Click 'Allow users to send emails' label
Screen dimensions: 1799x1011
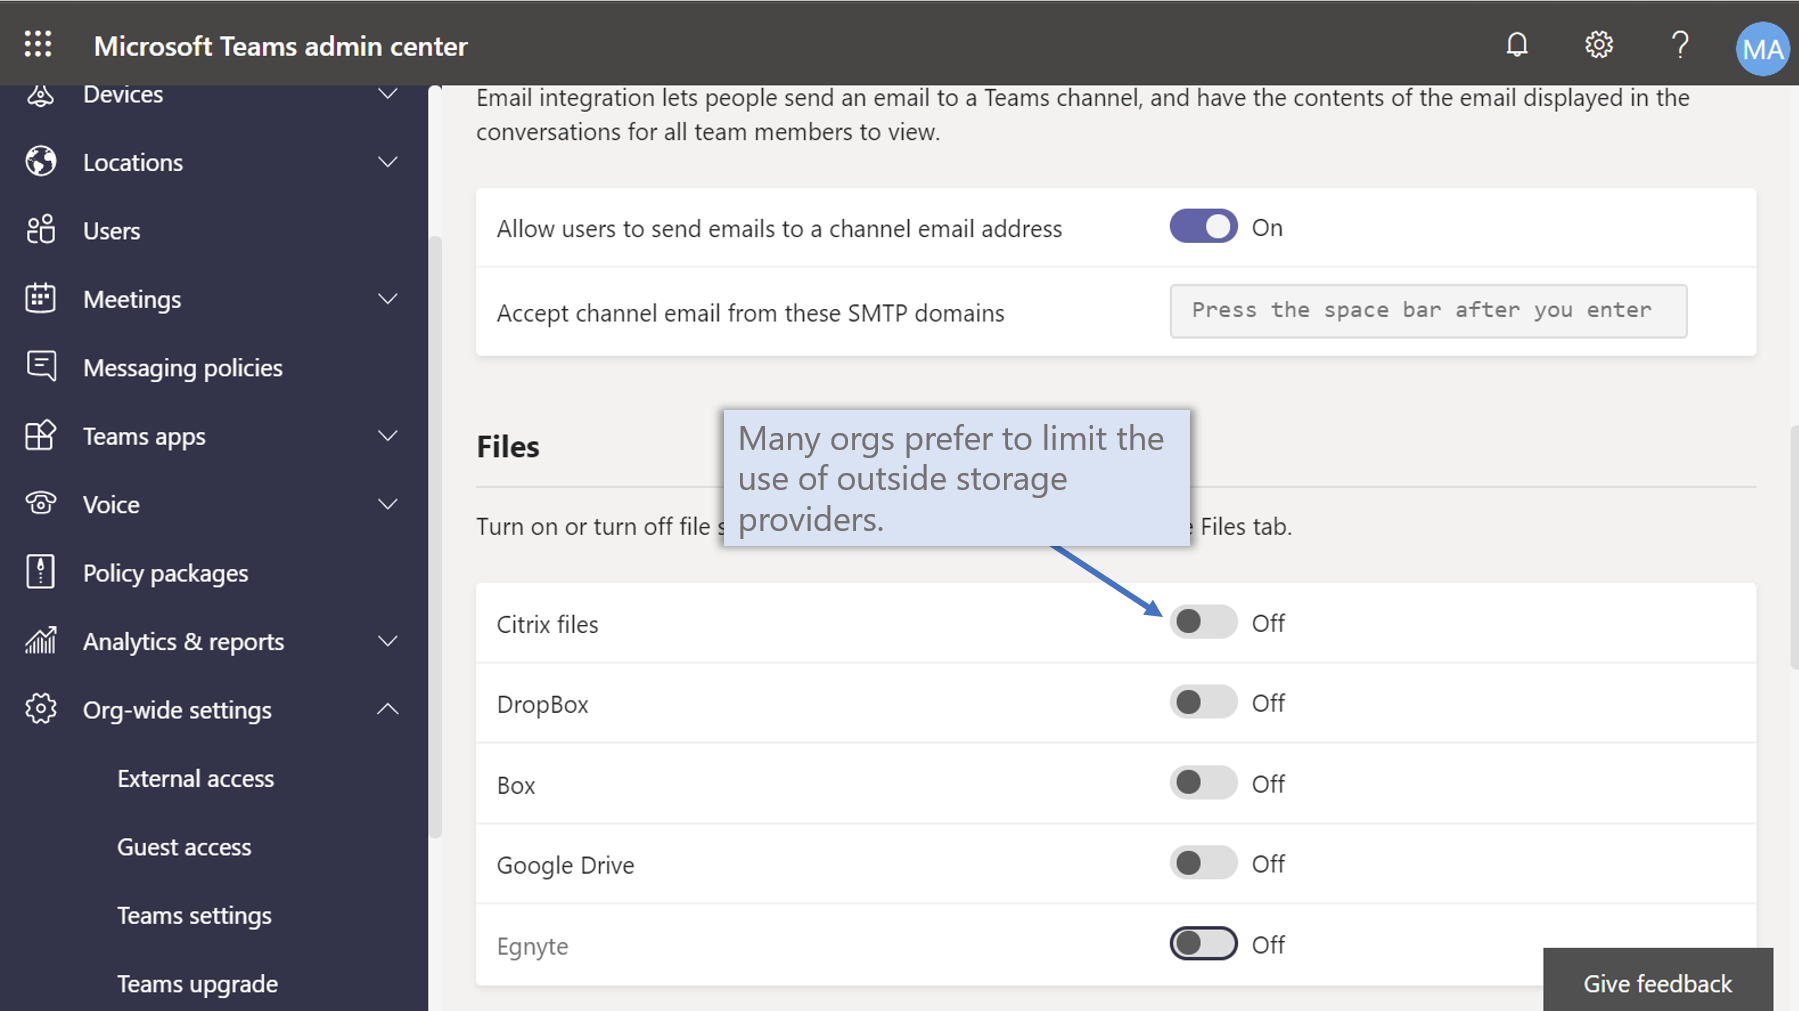coord(779,228)
